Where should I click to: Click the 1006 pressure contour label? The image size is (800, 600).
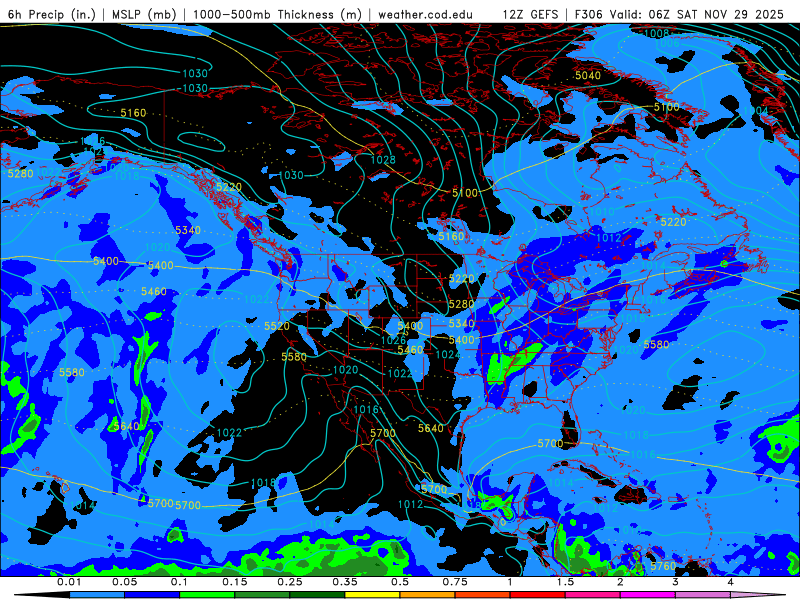point(667,43)
